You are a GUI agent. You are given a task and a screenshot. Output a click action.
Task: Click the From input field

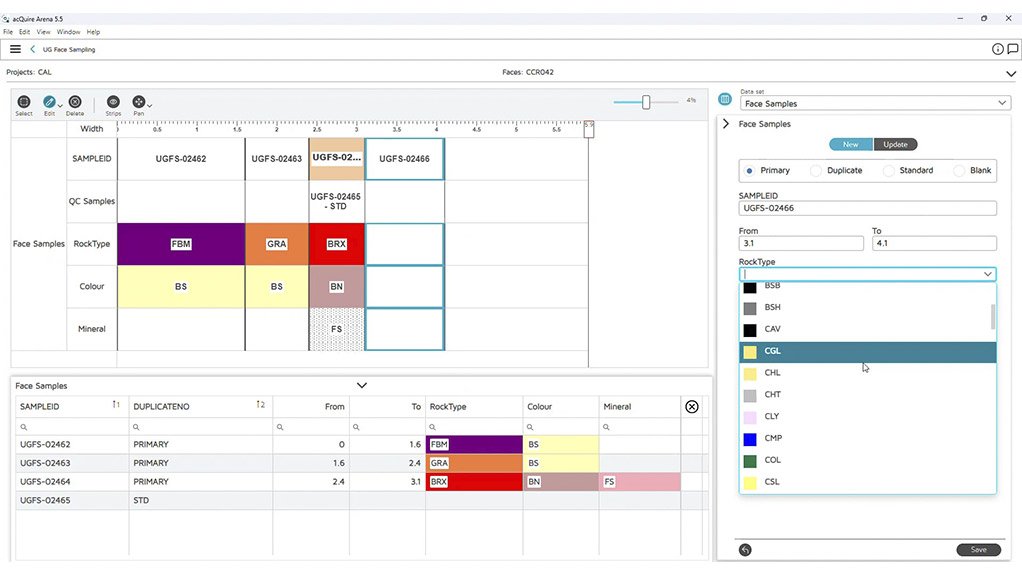click(801, 243)
